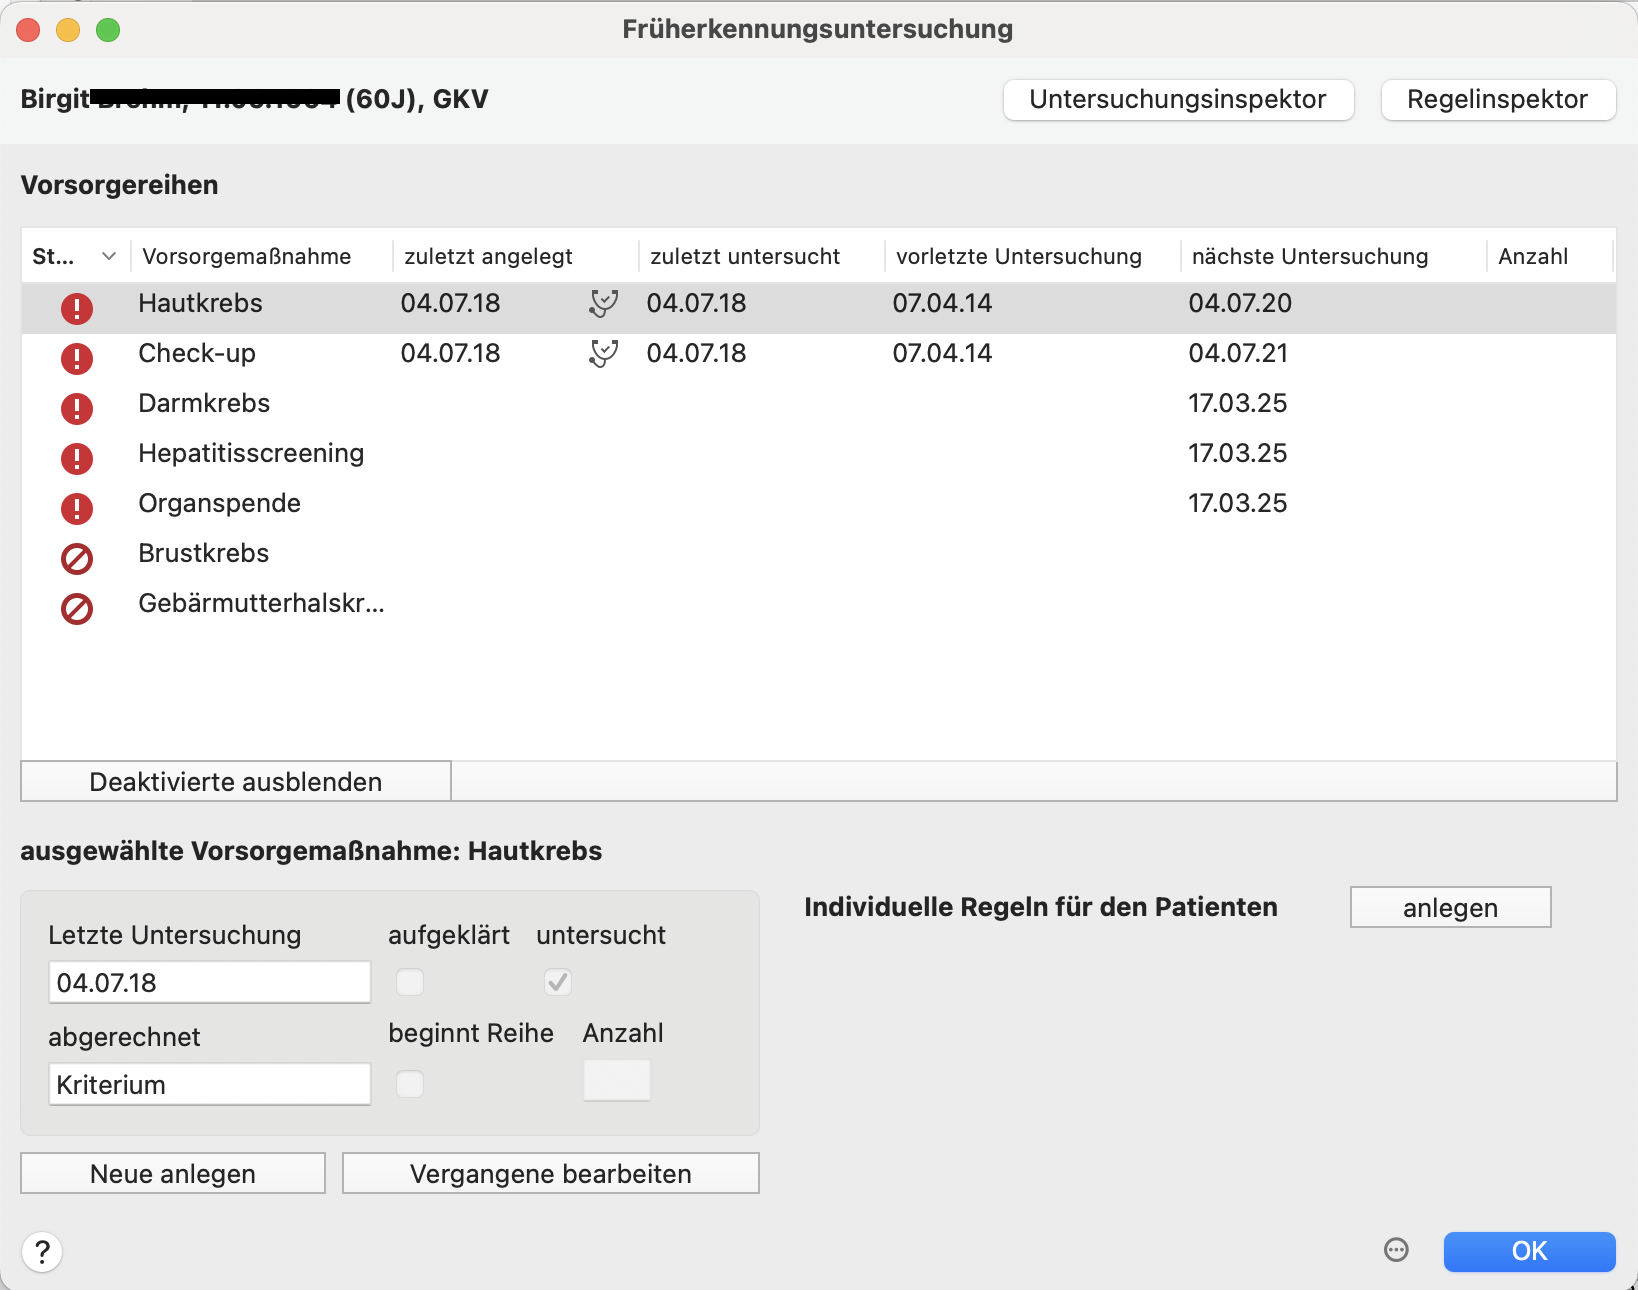Click the warning icon beside Hepatitisscreening
Image resolution: width=1638 pixels, height=1290 pixels.
[77, 458]
